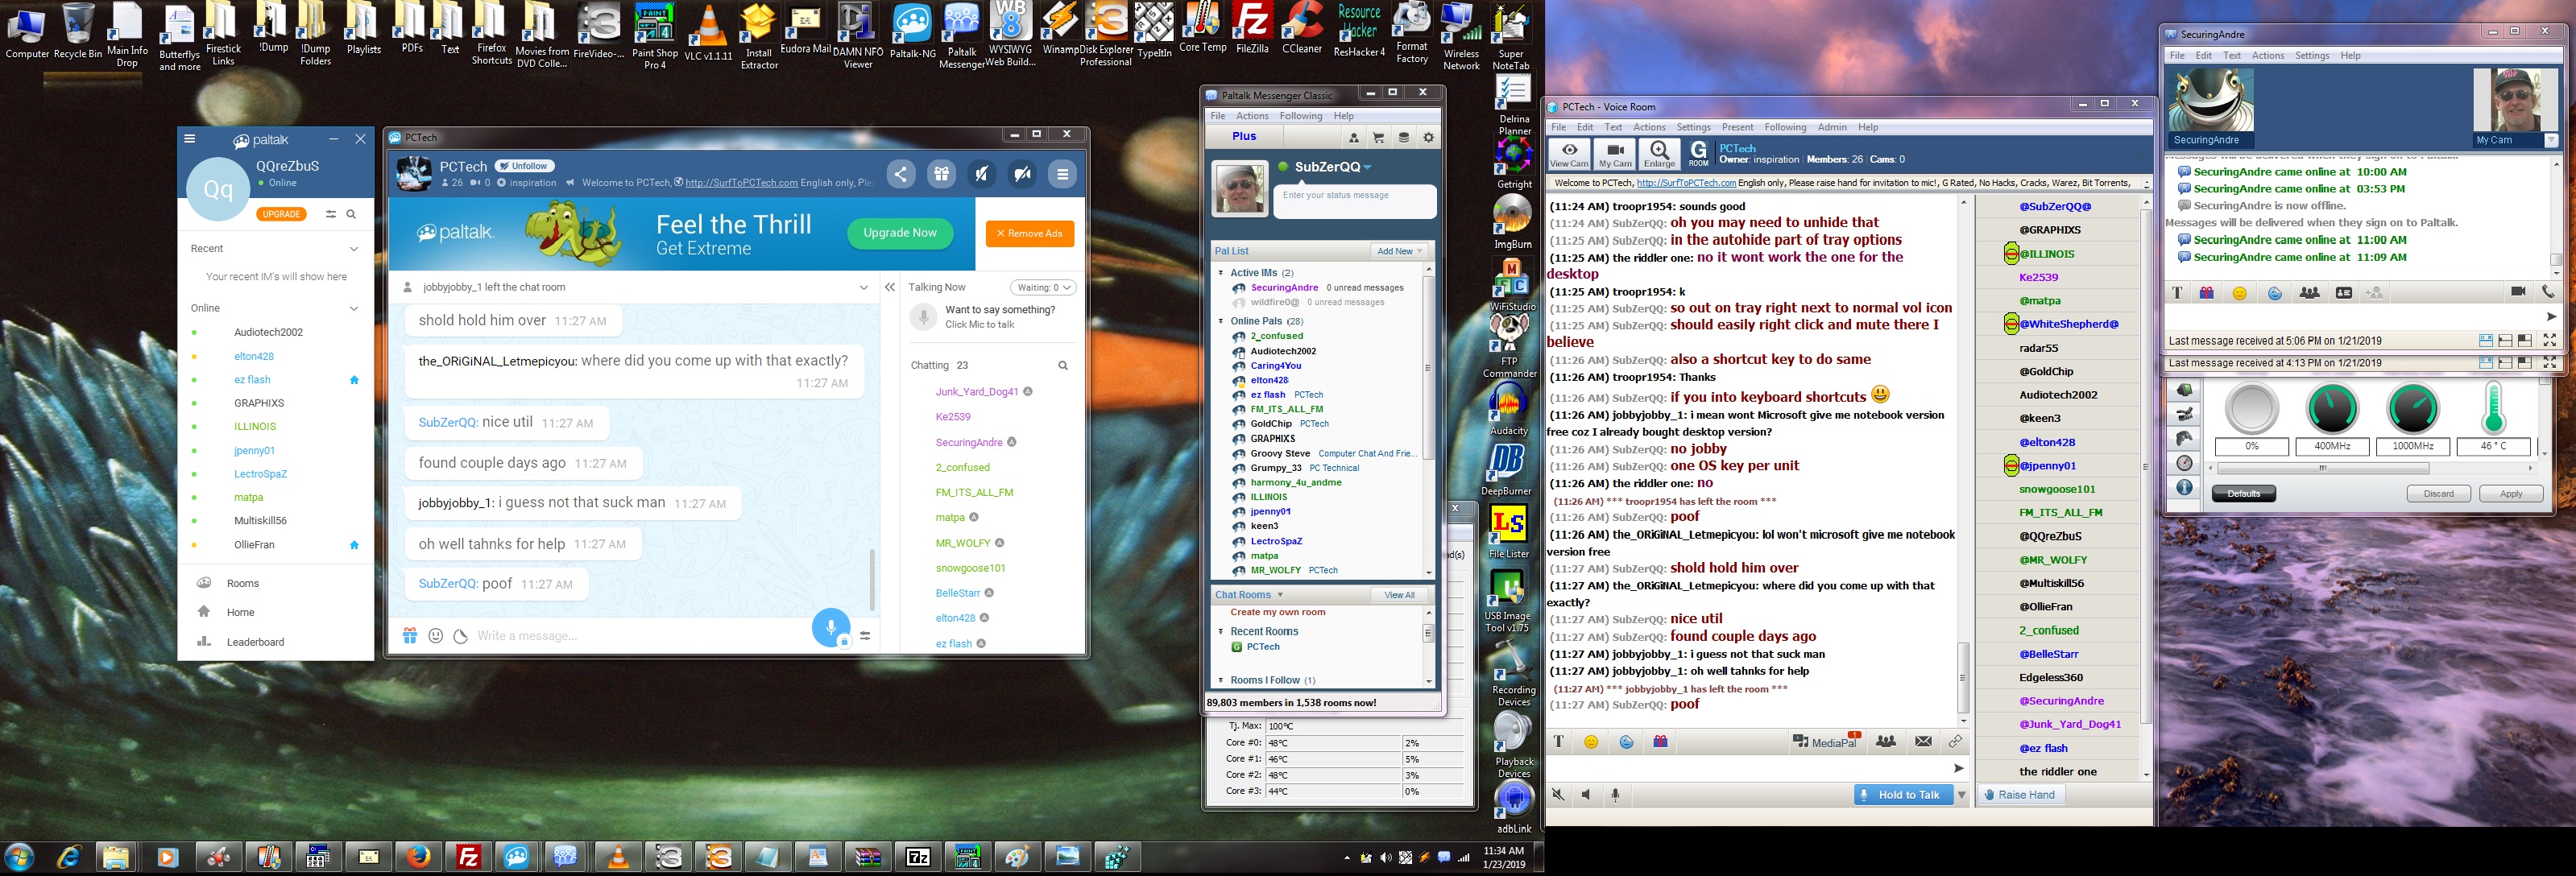Open Admin menu in Voice Room

1832,127
